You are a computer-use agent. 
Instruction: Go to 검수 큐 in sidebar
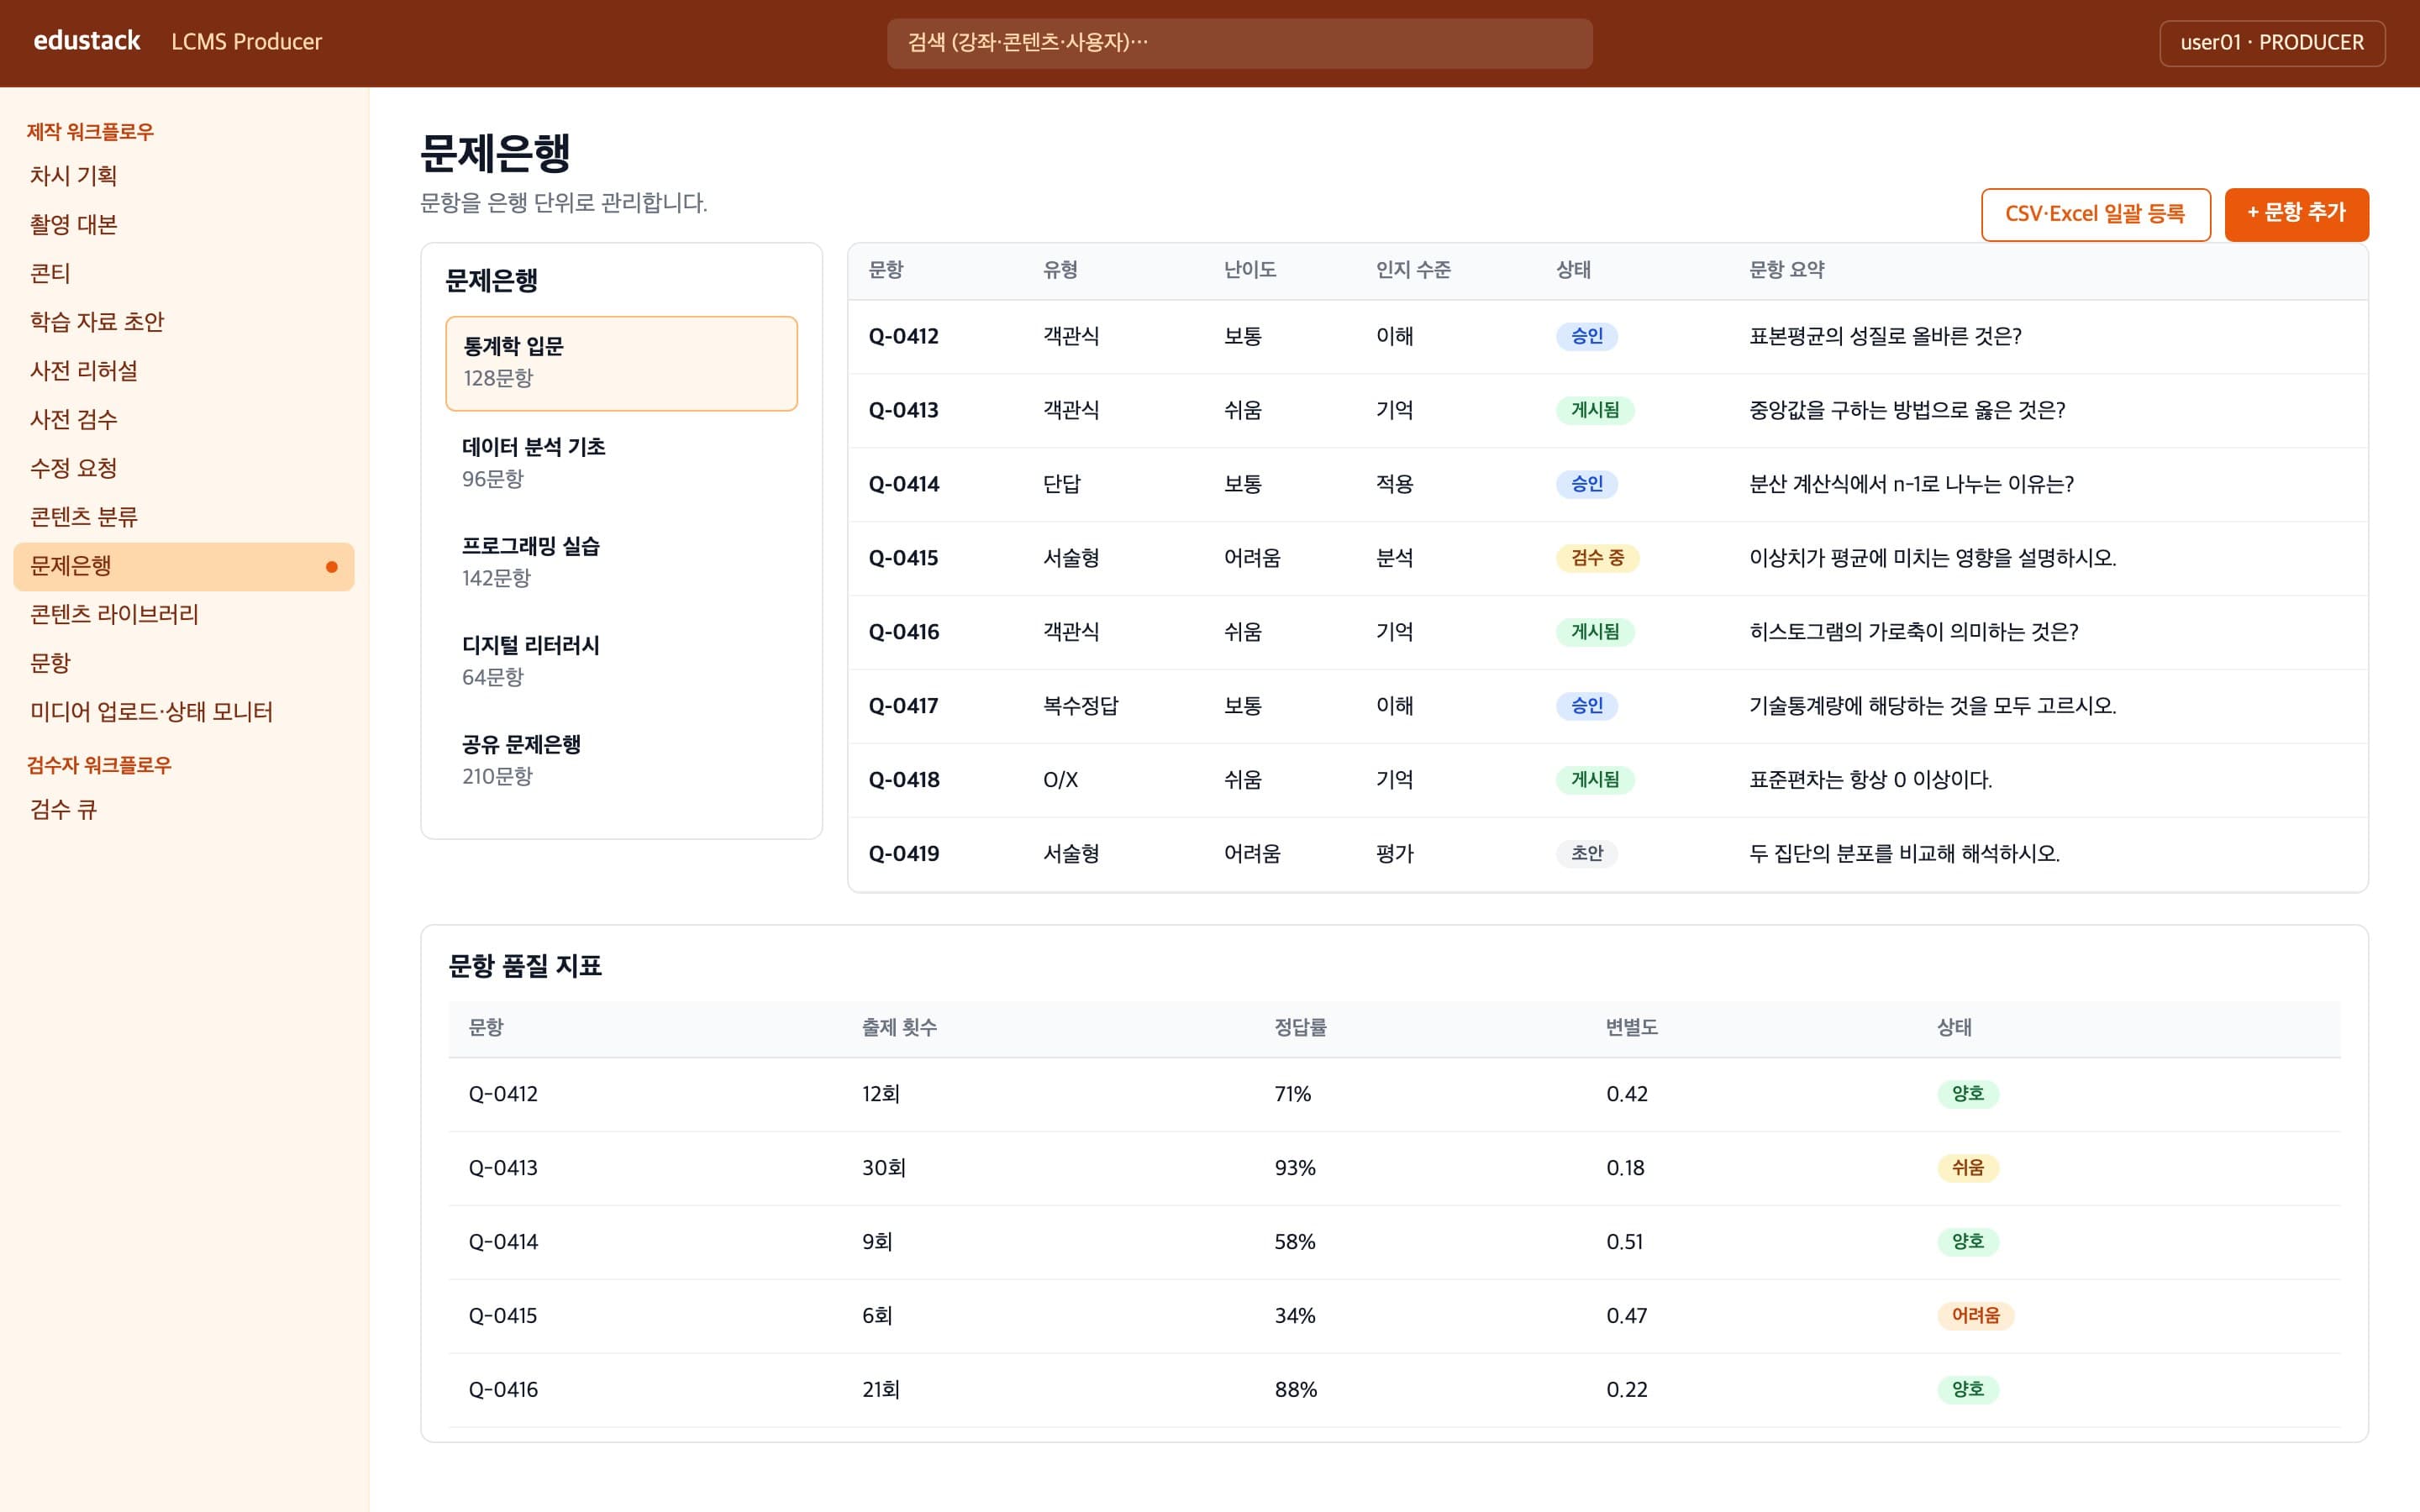(184, 810)
